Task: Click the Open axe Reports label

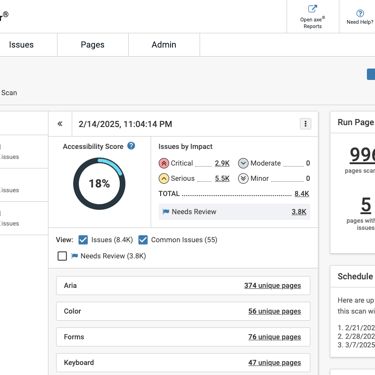Action: point(313,23)
